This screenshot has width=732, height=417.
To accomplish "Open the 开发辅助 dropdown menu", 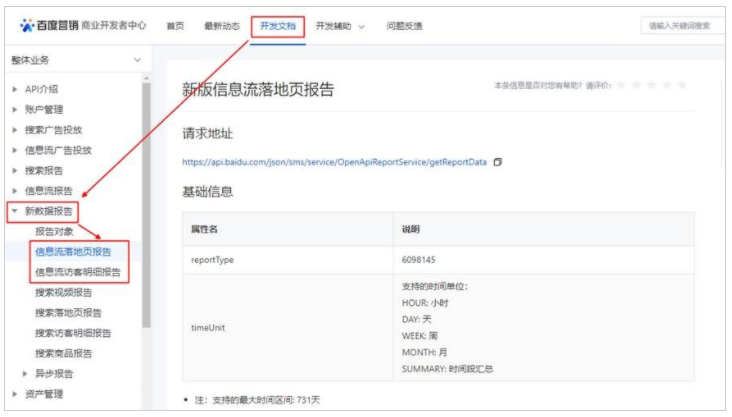I will (340, 26).
